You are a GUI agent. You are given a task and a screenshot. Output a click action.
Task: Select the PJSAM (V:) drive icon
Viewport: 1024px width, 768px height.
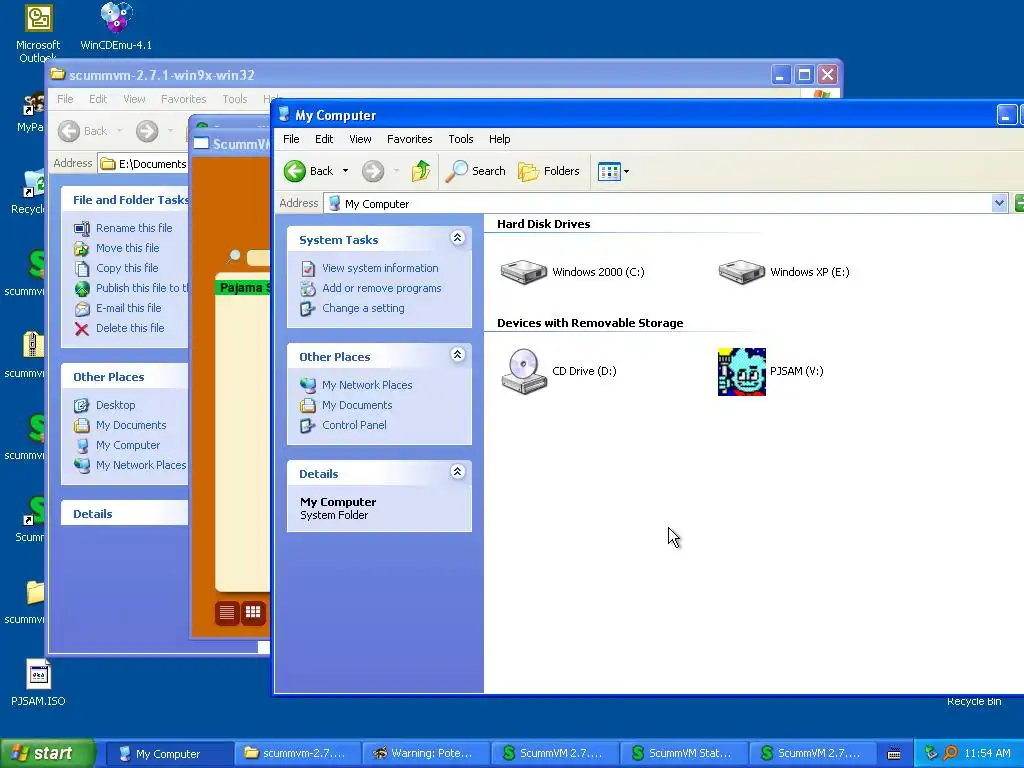point(741,372)
